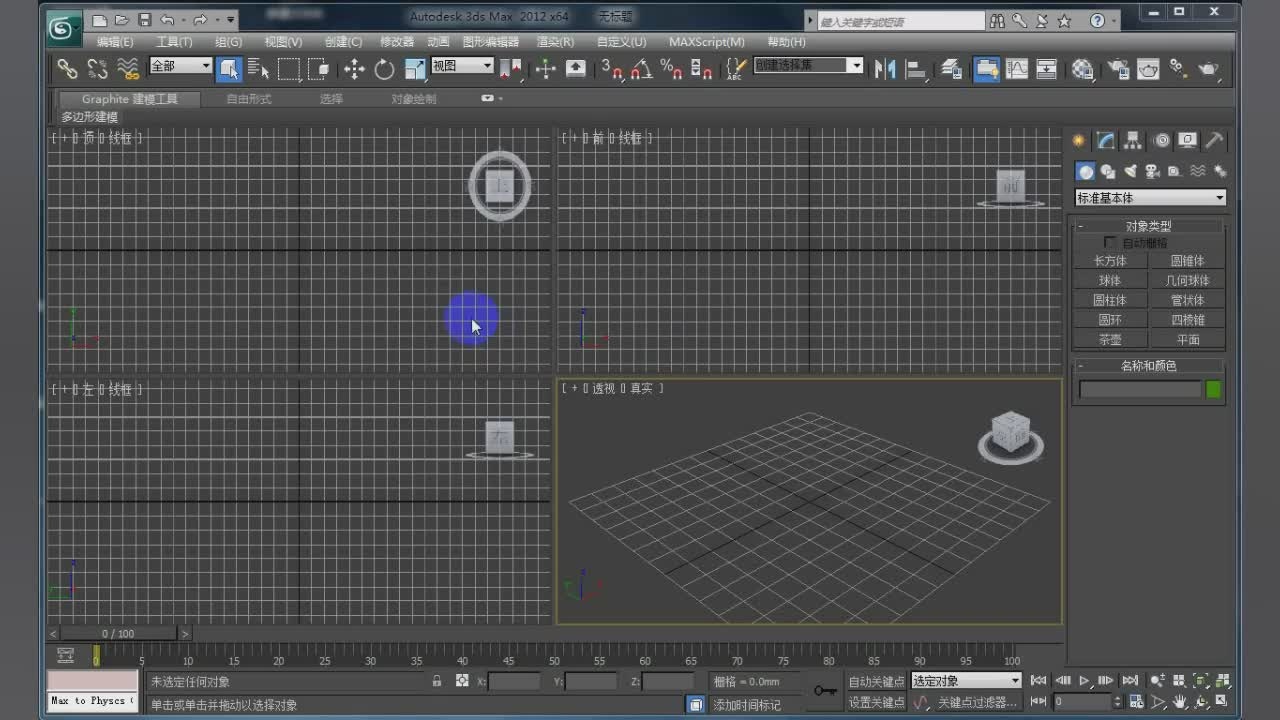1280x720 pixels.
Task: Open the MAXScript(M) menu
Action: tap(707, 42)
